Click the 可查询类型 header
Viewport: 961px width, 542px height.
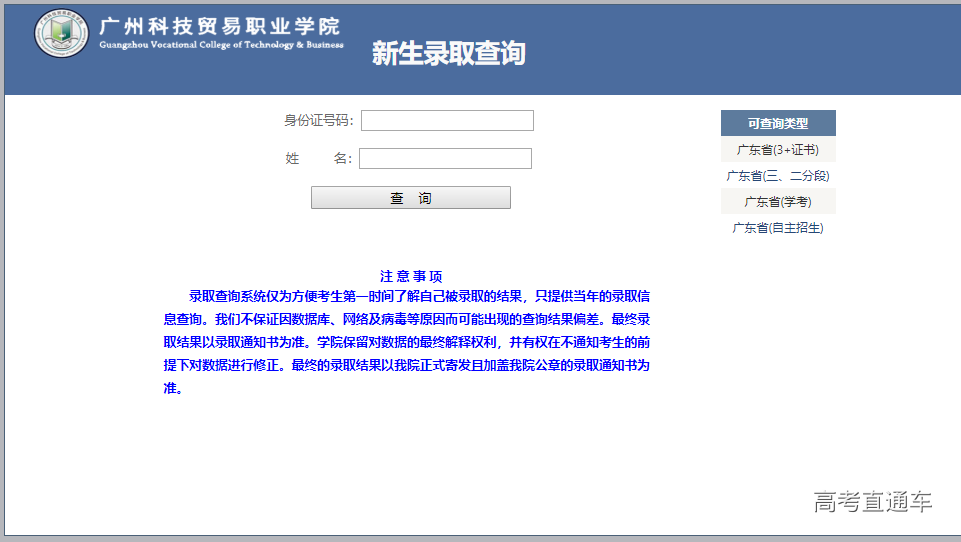tap(778, 123)
